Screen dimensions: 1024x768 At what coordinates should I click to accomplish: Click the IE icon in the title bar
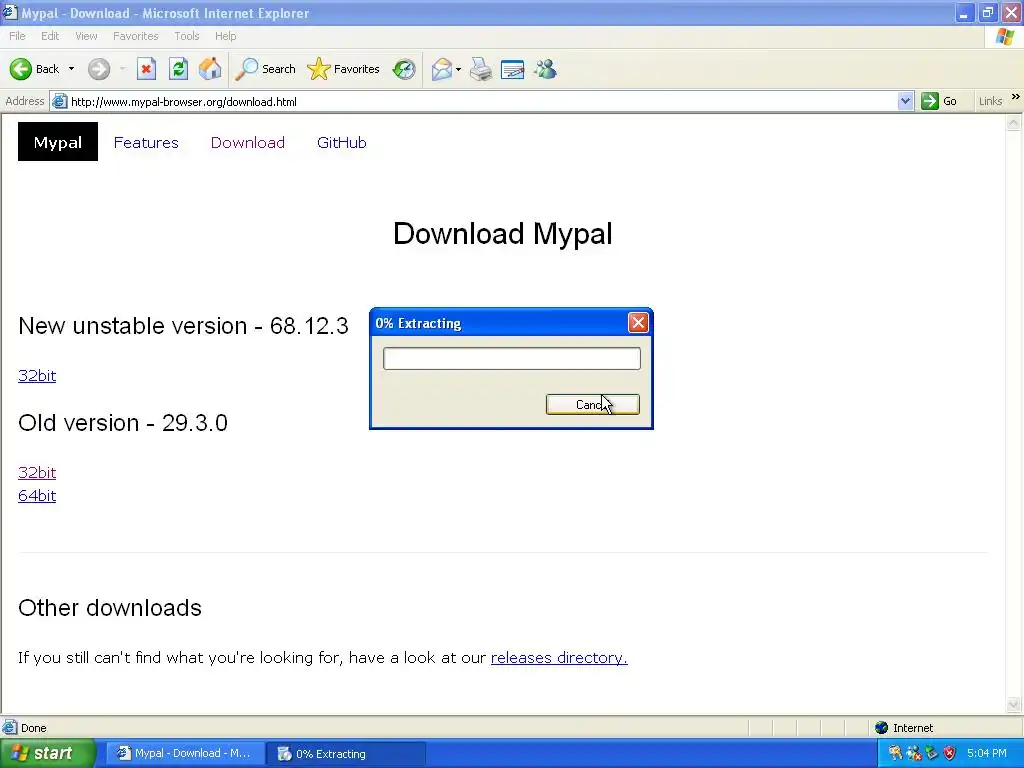coord(10,12)
